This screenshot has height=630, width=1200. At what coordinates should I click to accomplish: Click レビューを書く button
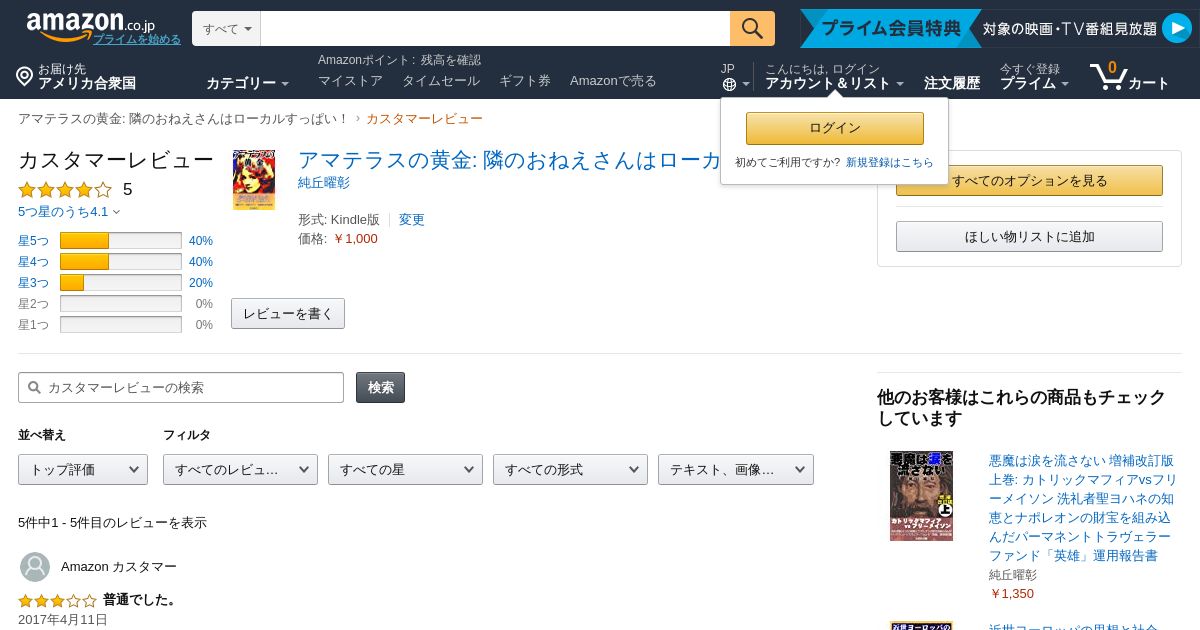pos(288,313)
